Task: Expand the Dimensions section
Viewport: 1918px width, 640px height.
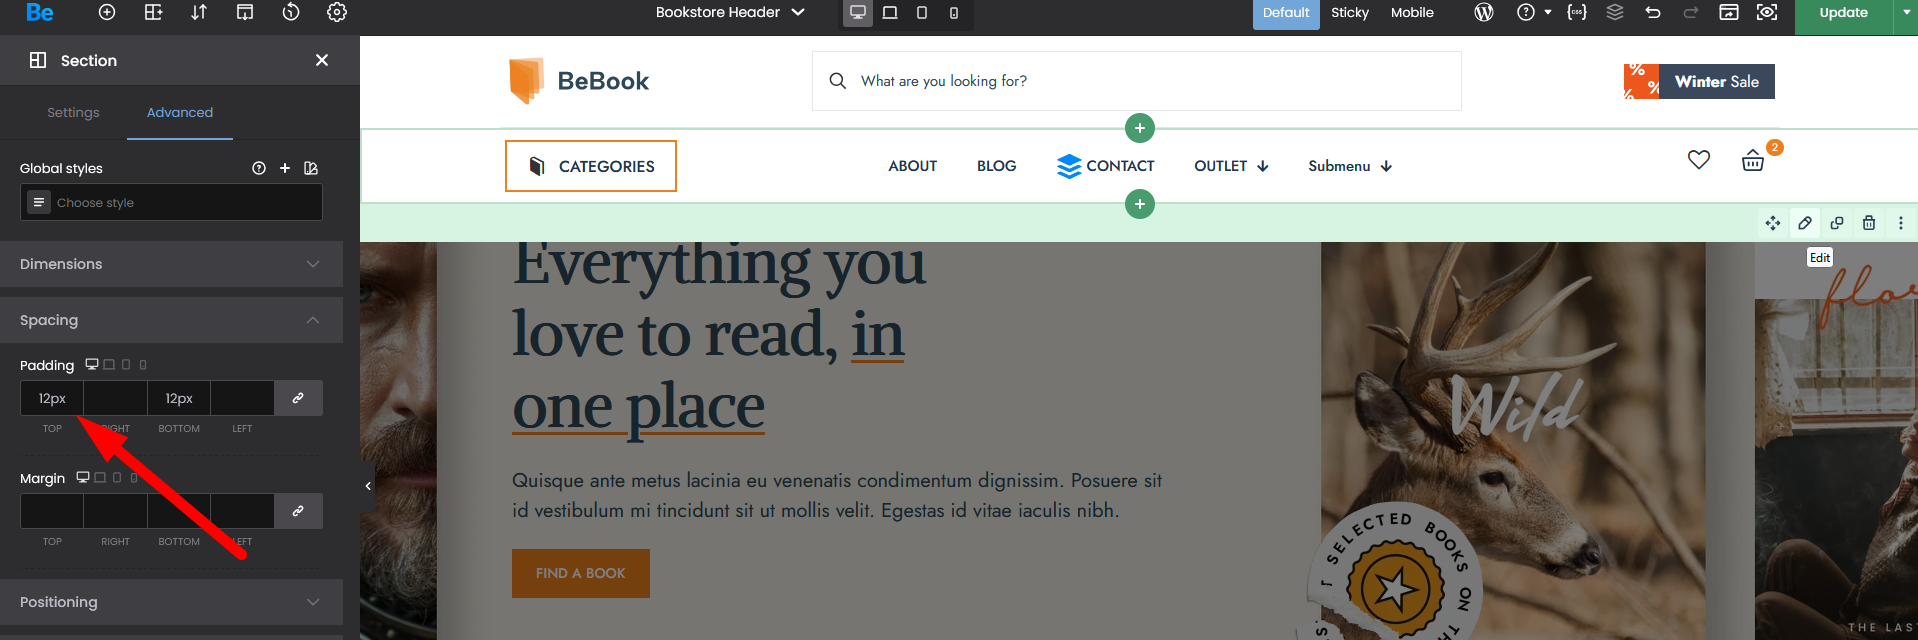Action: pos(171,264)
